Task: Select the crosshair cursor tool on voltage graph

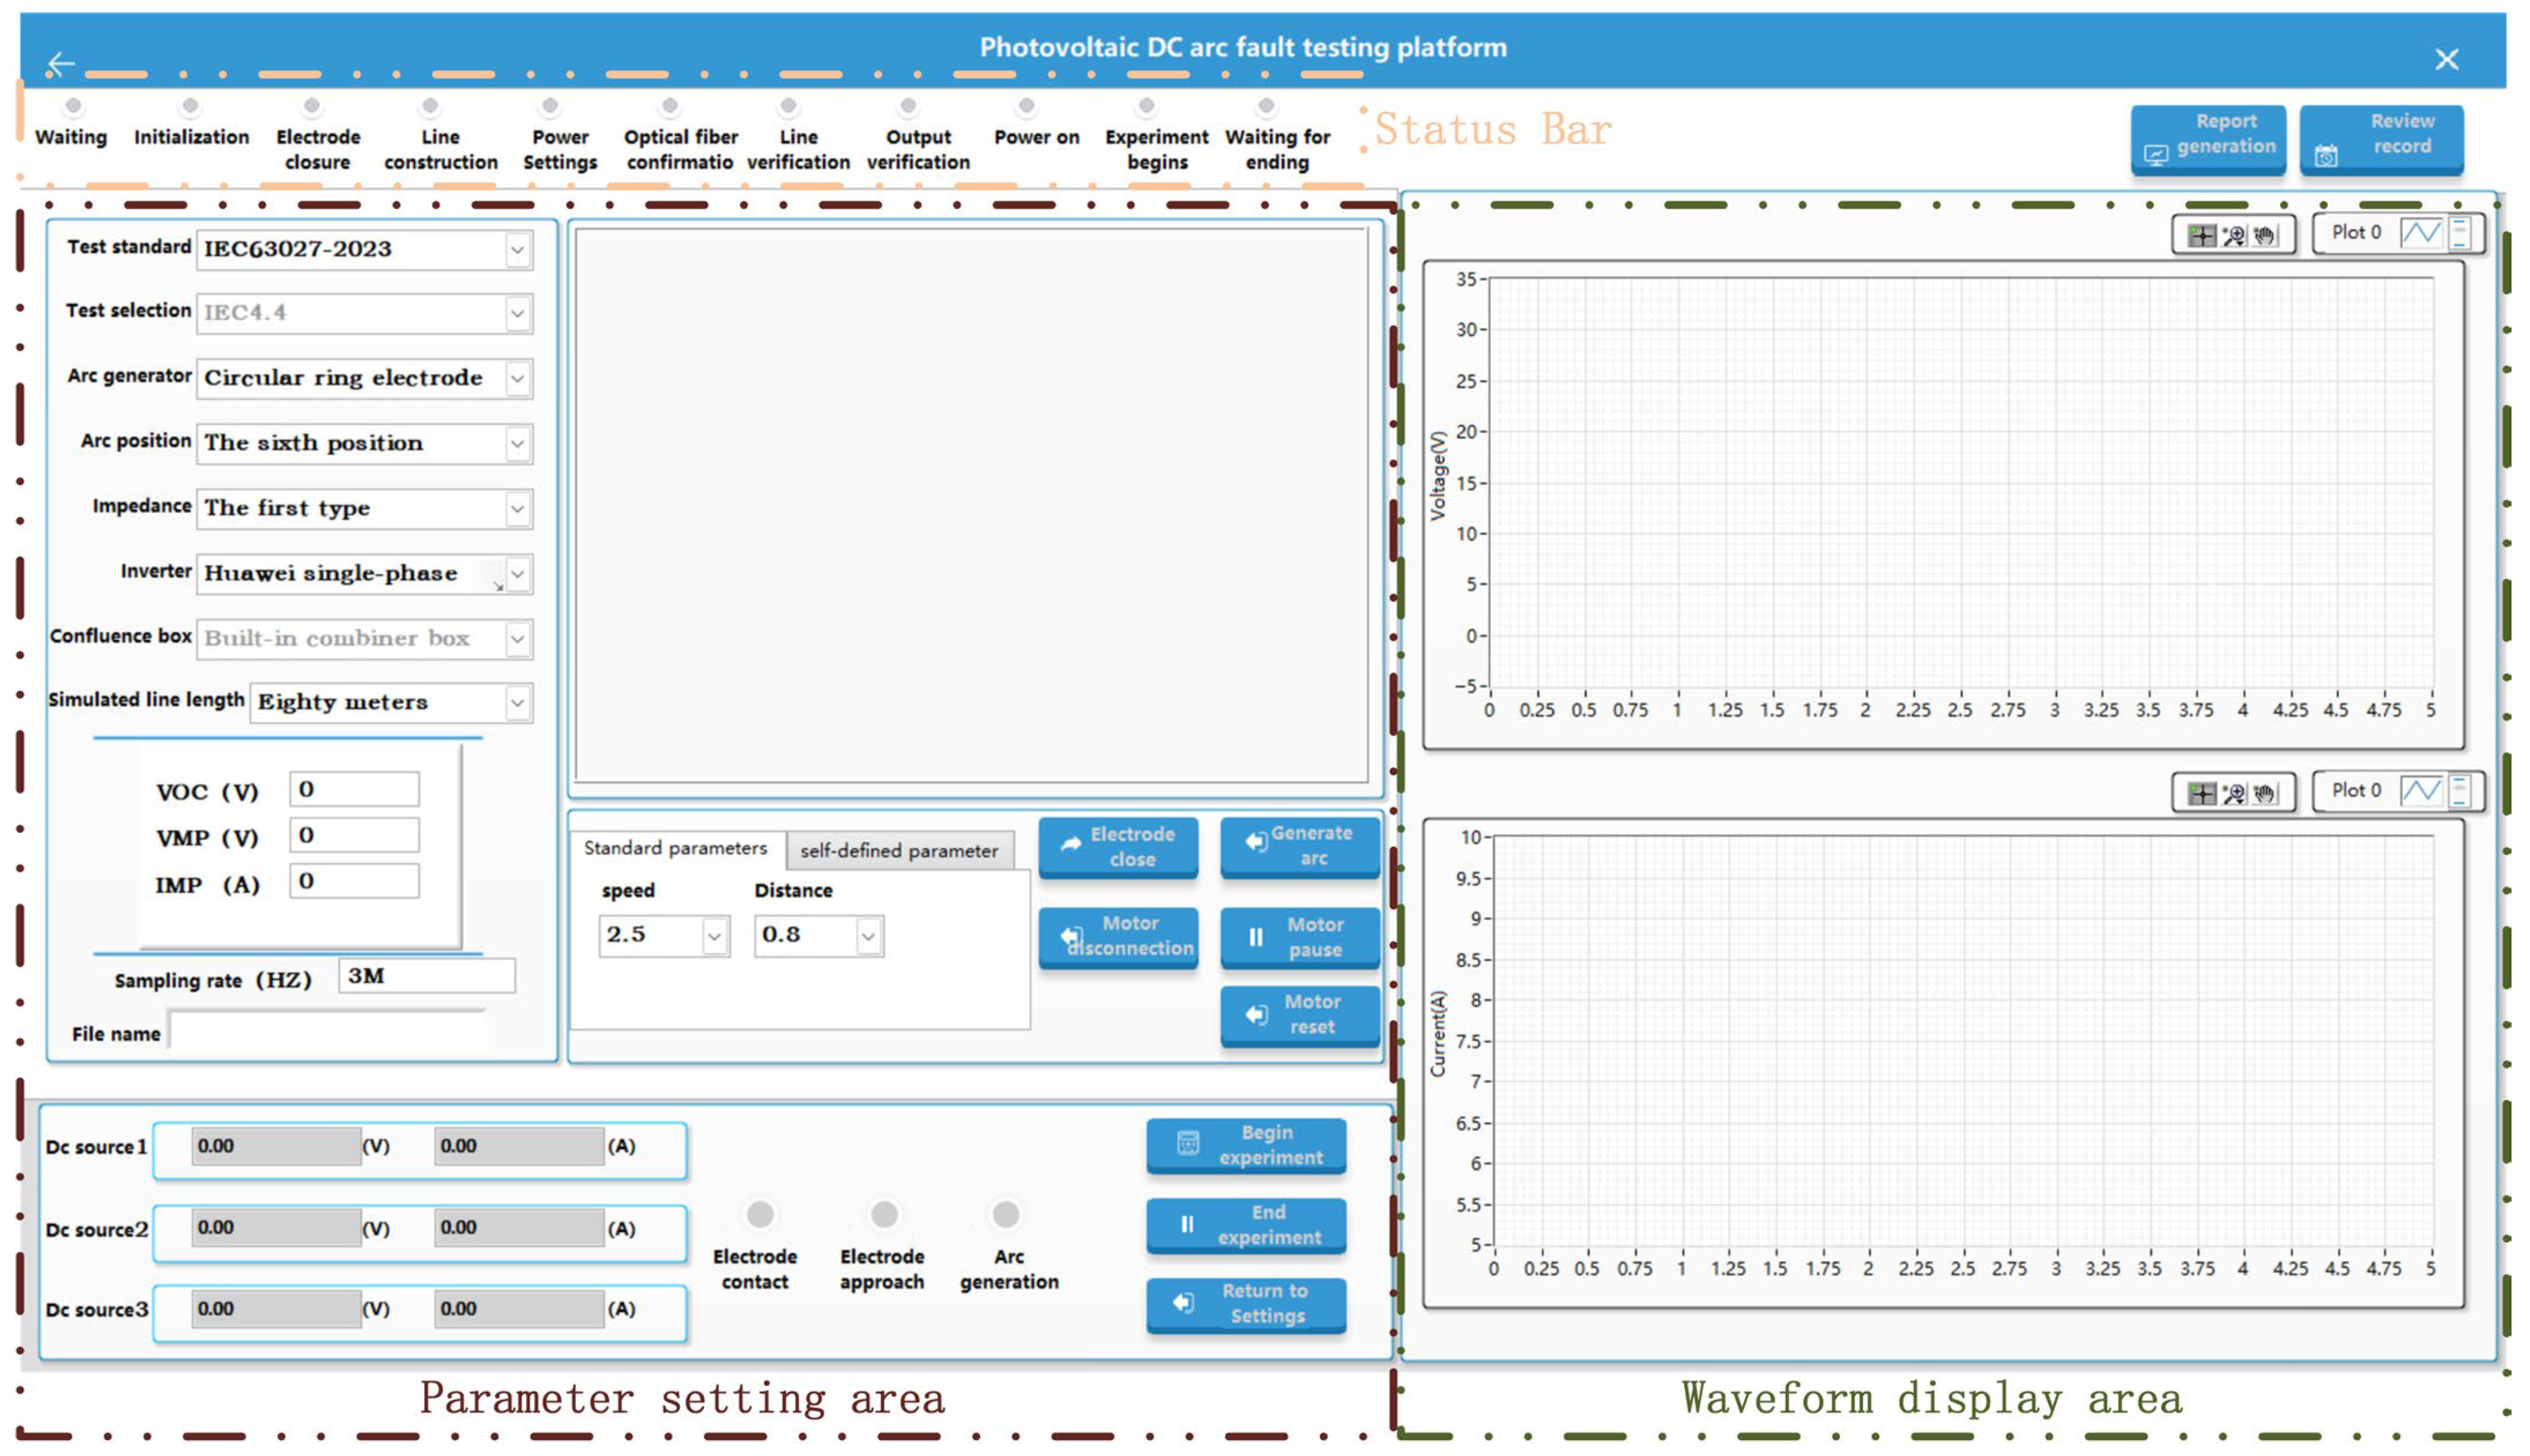Action: 2201,235
